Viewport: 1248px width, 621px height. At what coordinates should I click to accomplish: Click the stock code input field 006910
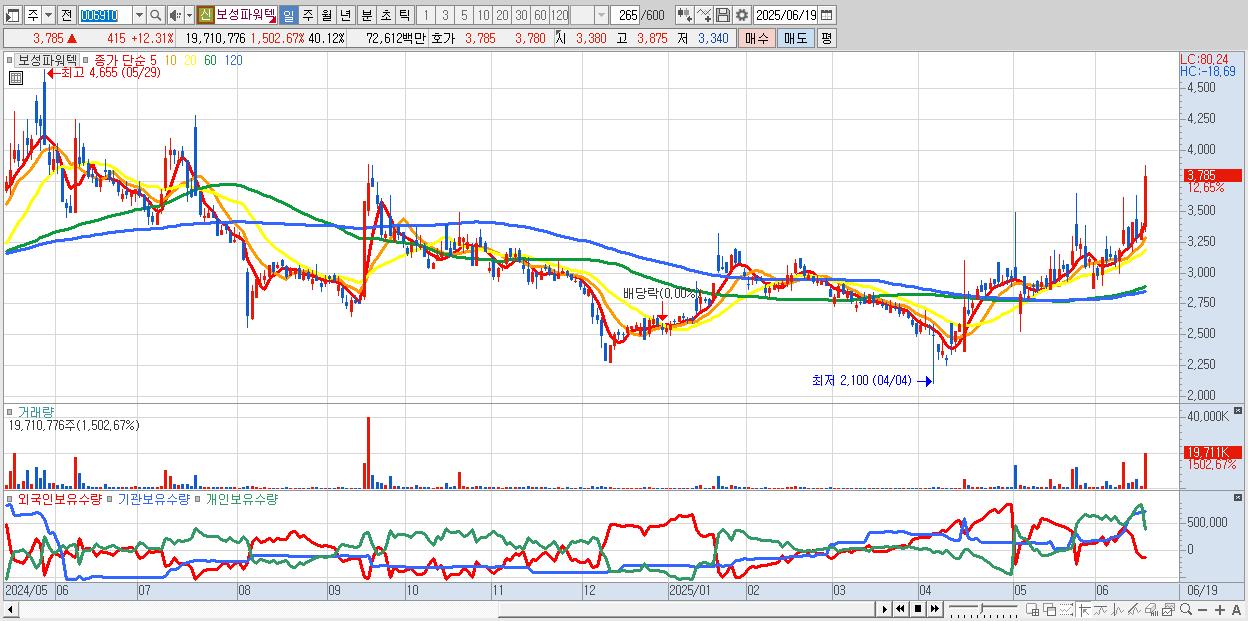[105, 15]
